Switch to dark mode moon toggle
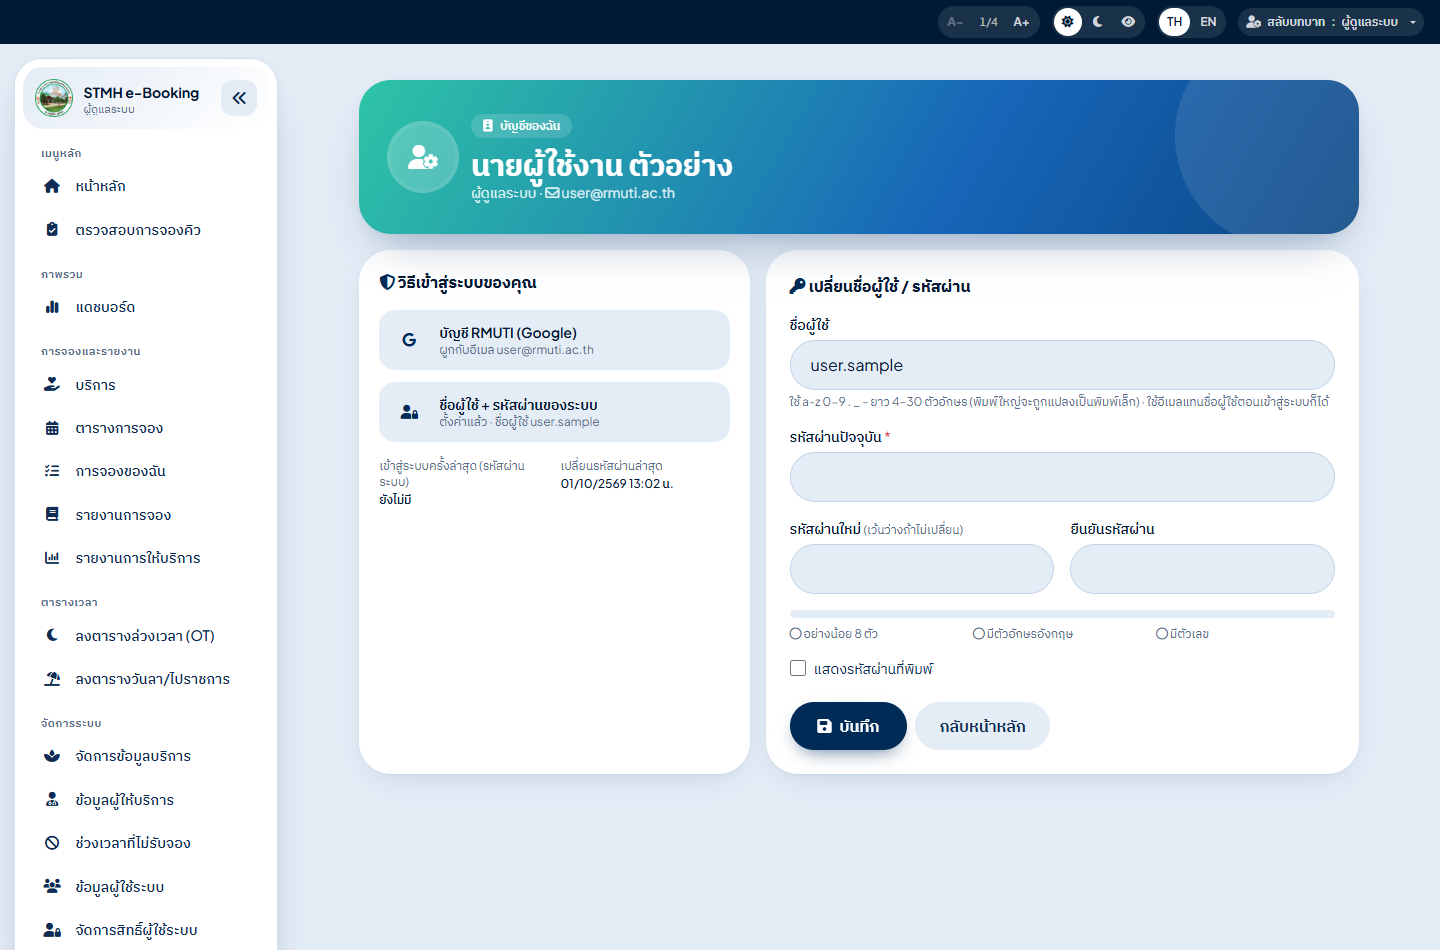 click(x=1098, y=22)
